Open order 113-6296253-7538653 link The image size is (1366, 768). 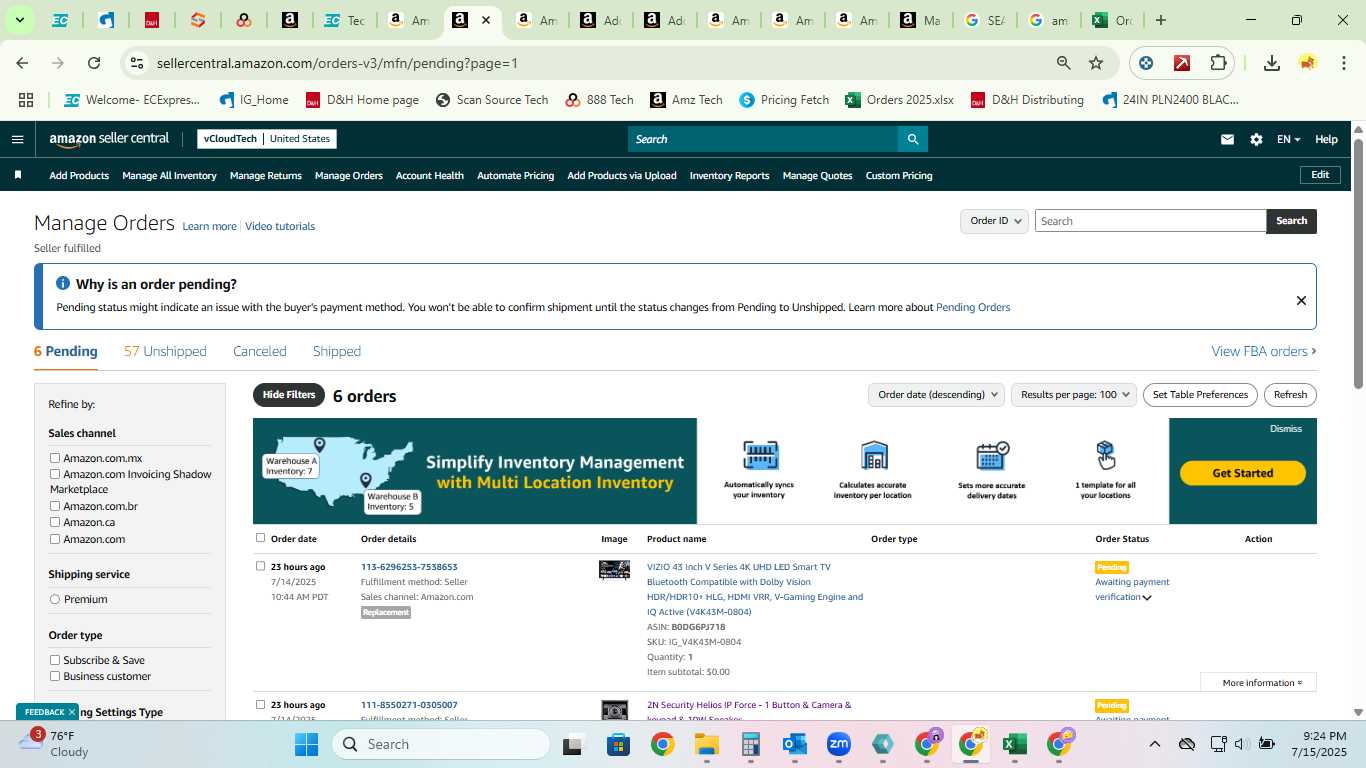(x=409, y=567)
